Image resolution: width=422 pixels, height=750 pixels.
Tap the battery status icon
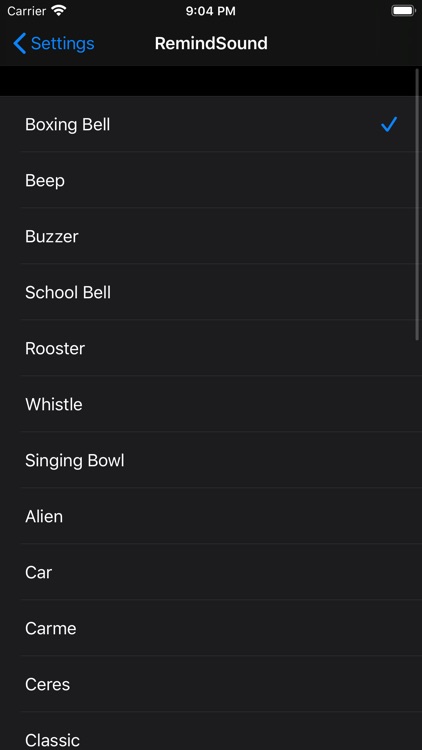(x=403, y=11)
